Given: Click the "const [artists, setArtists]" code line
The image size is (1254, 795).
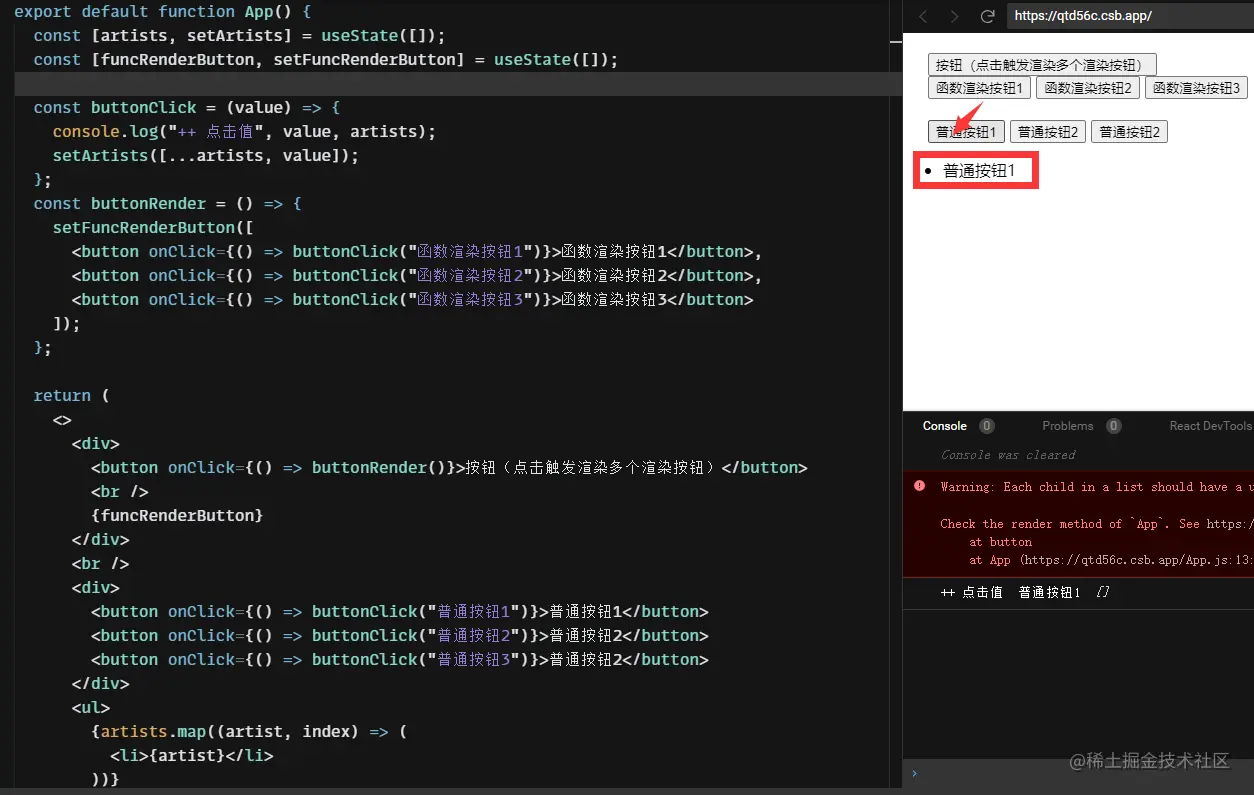Looking at the screenshot, I should [239, 36].
